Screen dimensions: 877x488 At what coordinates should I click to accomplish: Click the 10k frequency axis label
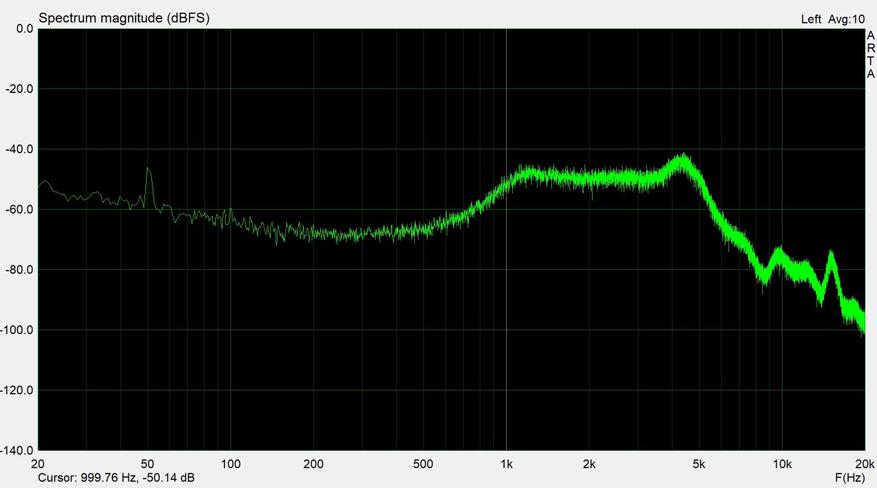coord(782,464)
